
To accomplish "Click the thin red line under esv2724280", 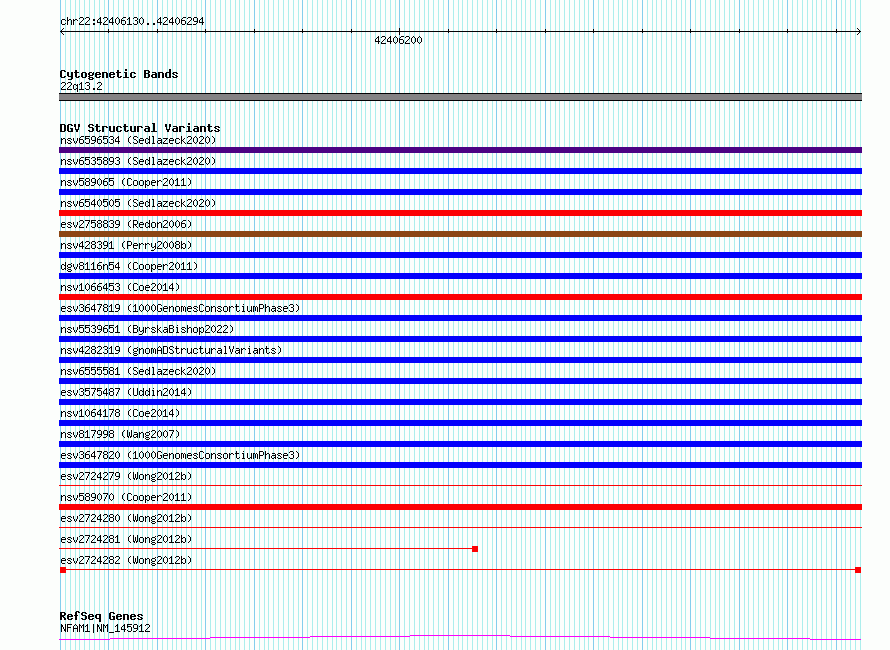I will [460, 528].
